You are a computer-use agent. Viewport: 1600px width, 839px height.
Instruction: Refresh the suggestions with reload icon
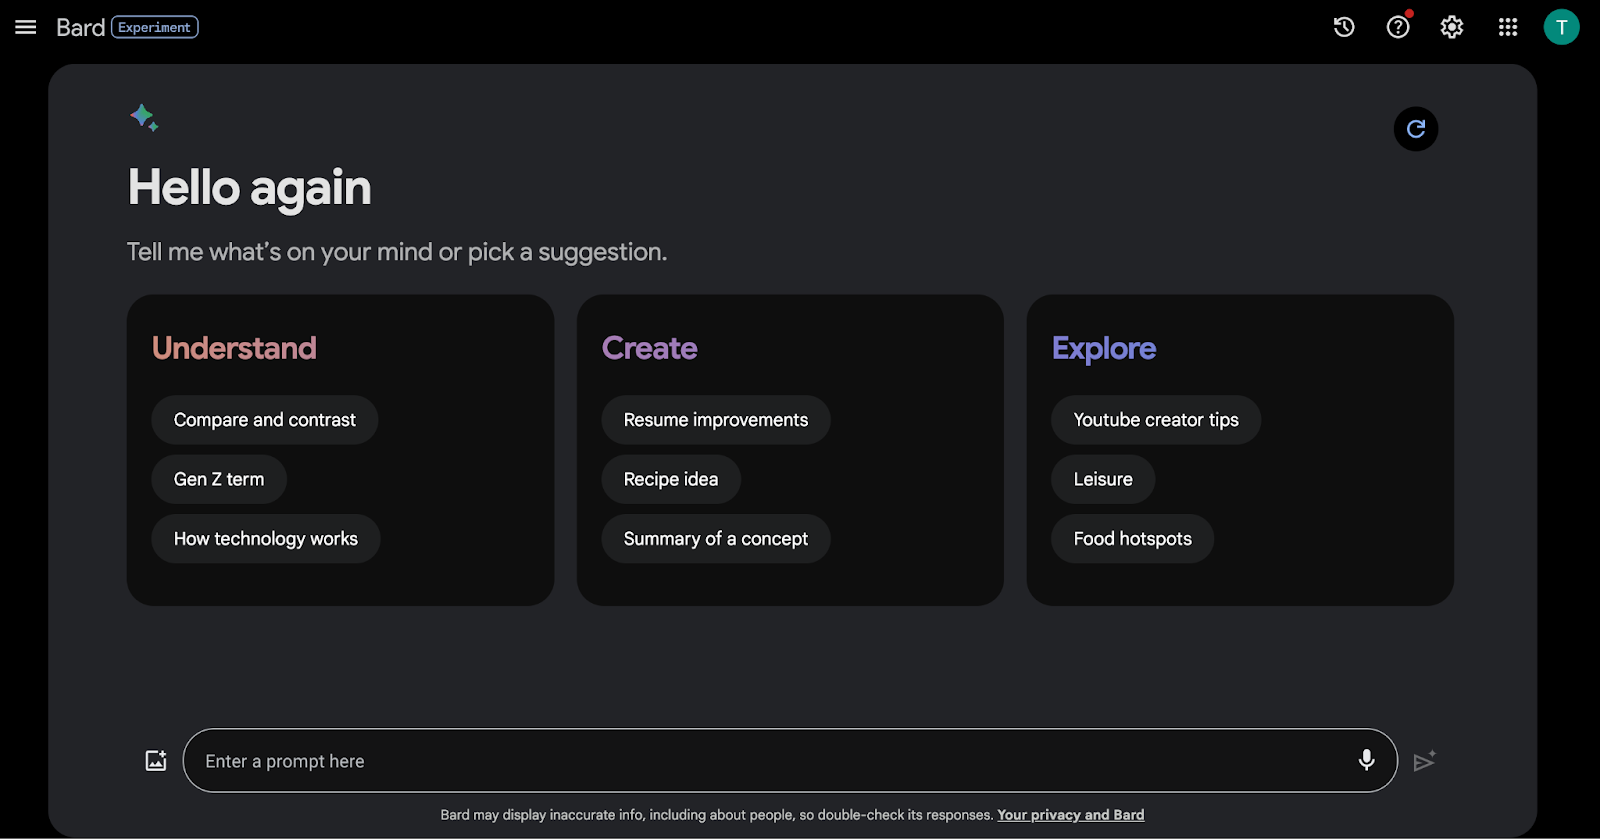pos(1416,129)
